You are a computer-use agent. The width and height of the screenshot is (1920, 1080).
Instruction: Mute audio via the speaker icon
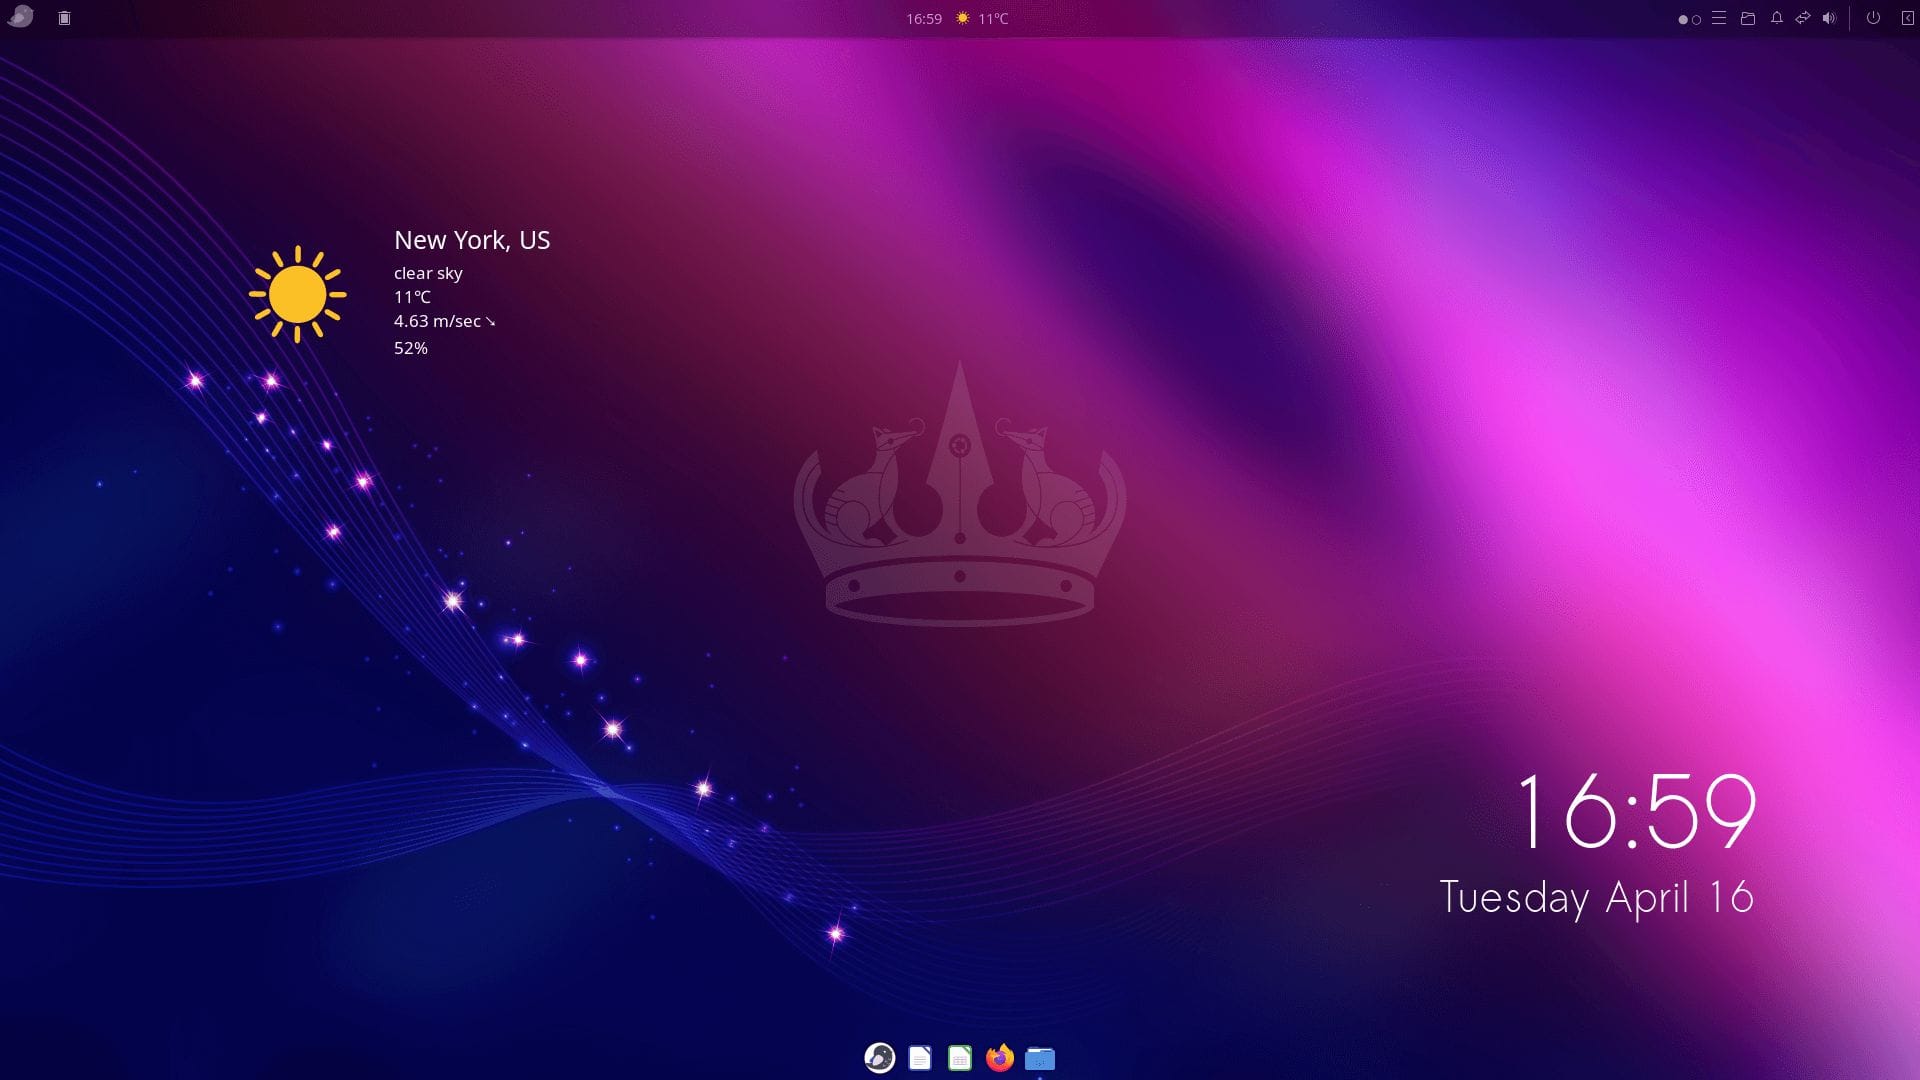pos(1830,17)
